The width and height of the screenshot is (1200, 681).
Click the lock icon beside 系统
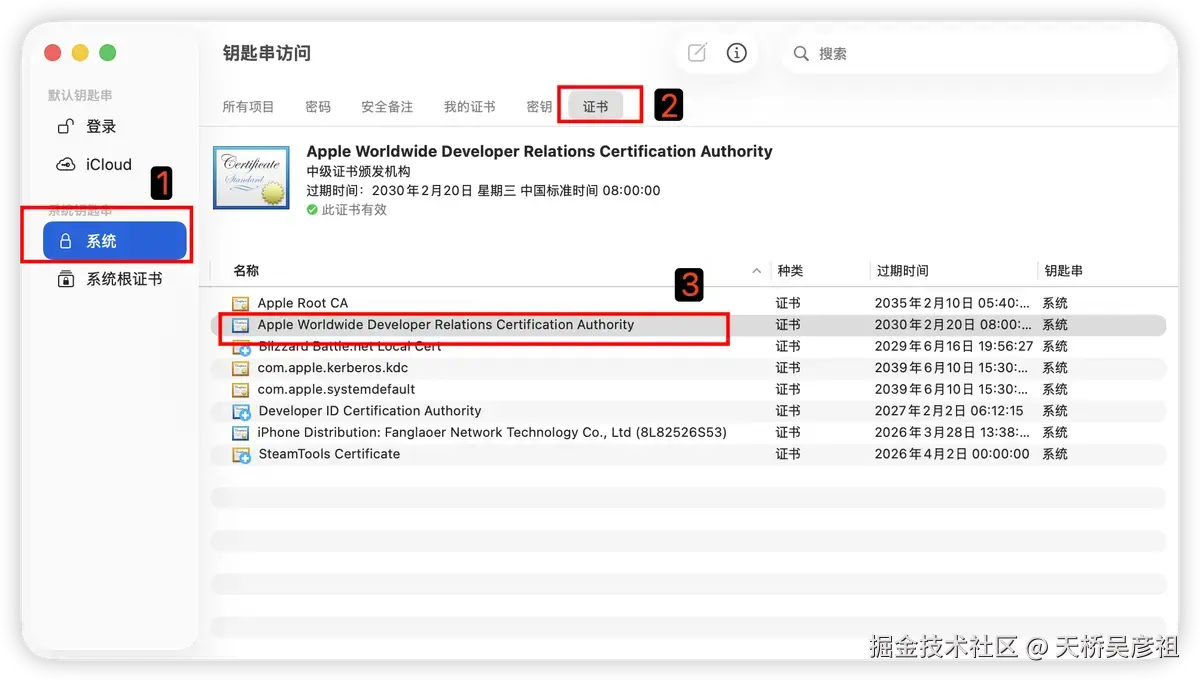point(66,241)
